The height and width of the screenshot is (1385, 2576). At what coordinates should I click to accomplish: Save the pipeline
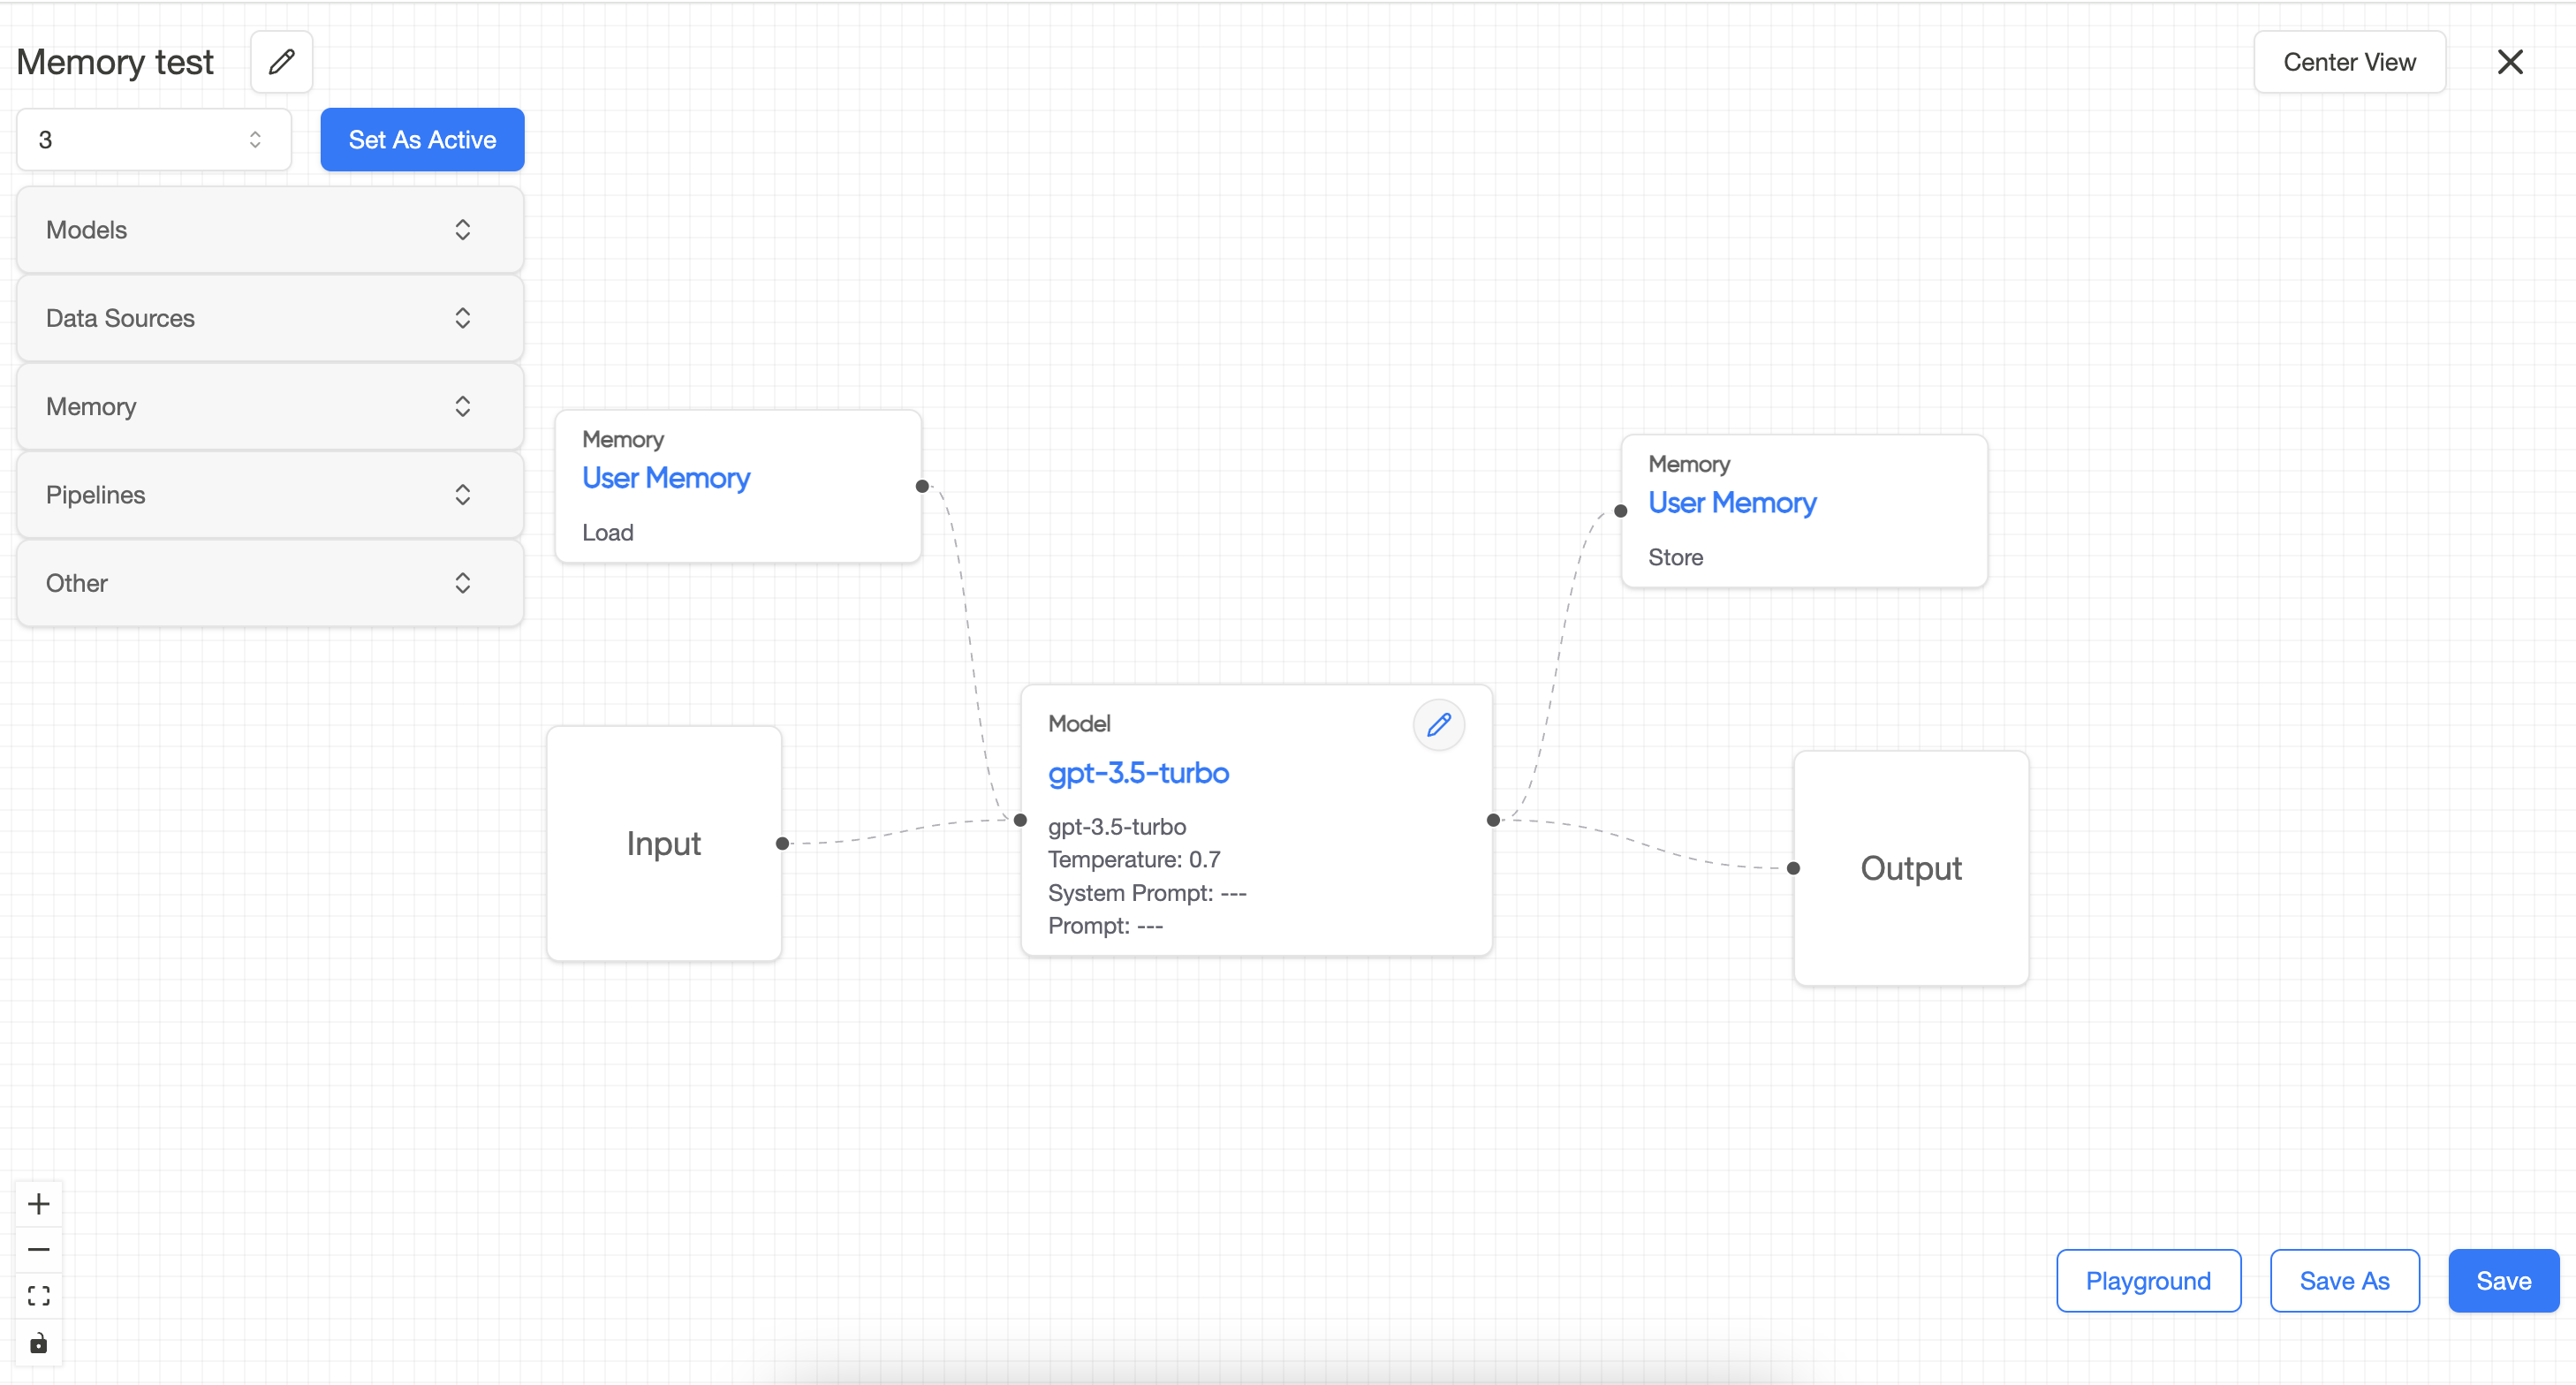pos(2503,1281)
